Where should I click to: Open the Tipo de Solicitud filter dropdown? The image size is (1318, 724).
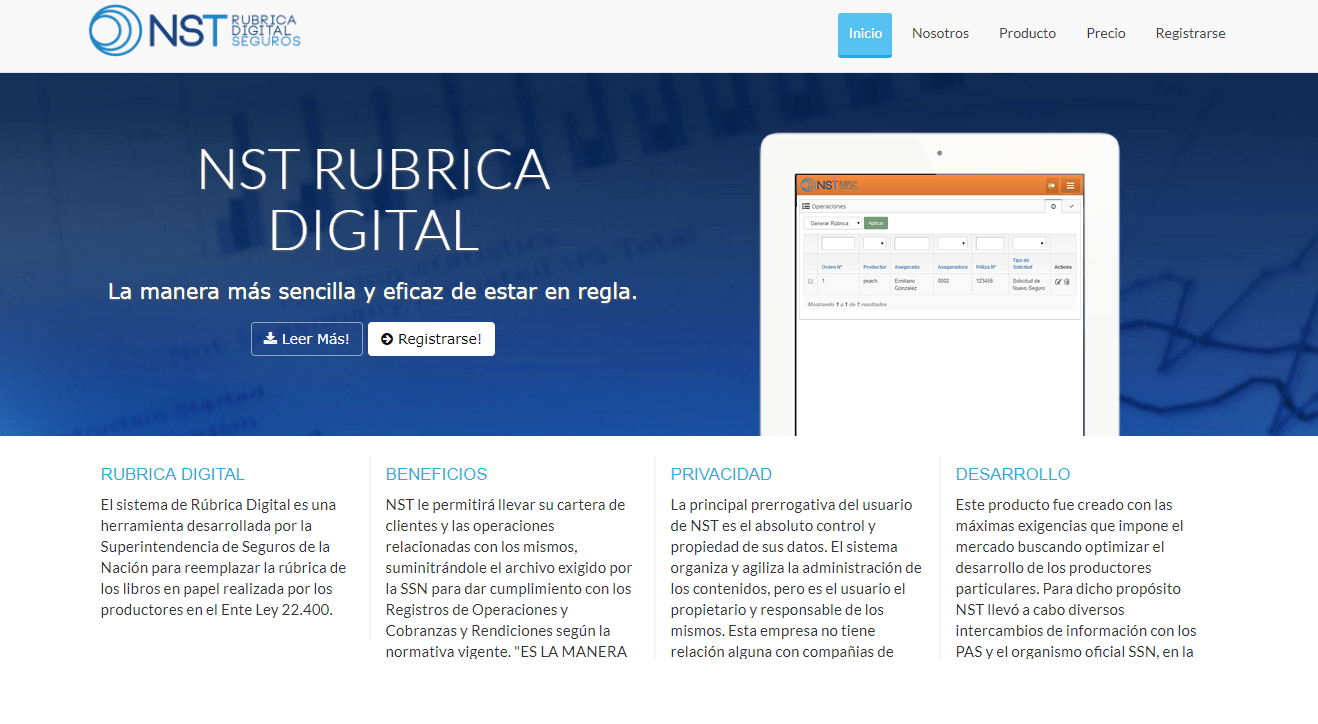tap(1029, 243)
